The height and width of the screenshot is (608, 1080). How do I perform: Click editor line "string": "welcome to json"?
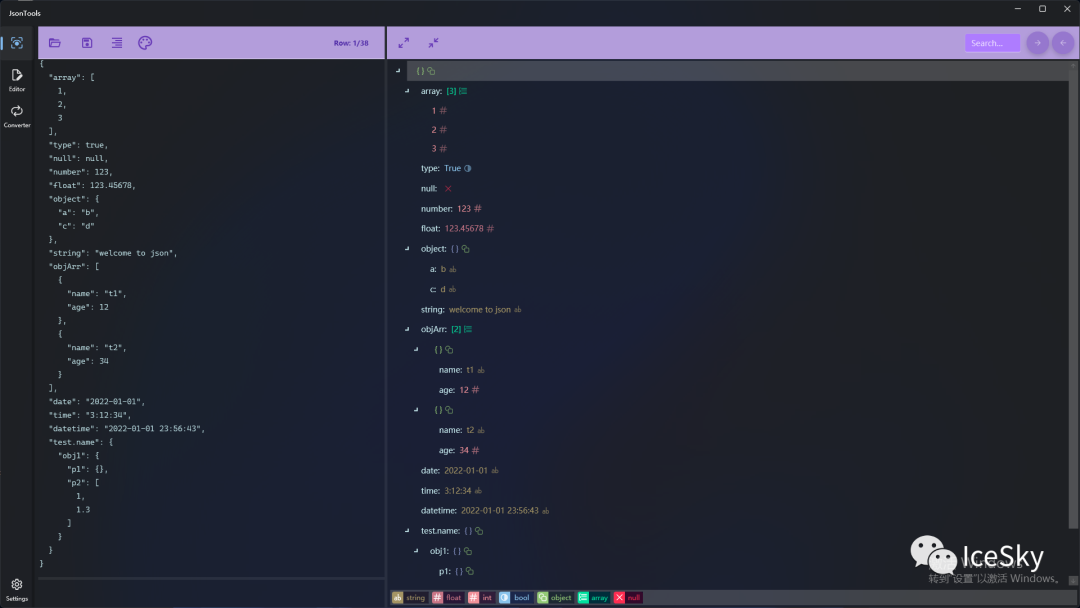click(113, 253)
